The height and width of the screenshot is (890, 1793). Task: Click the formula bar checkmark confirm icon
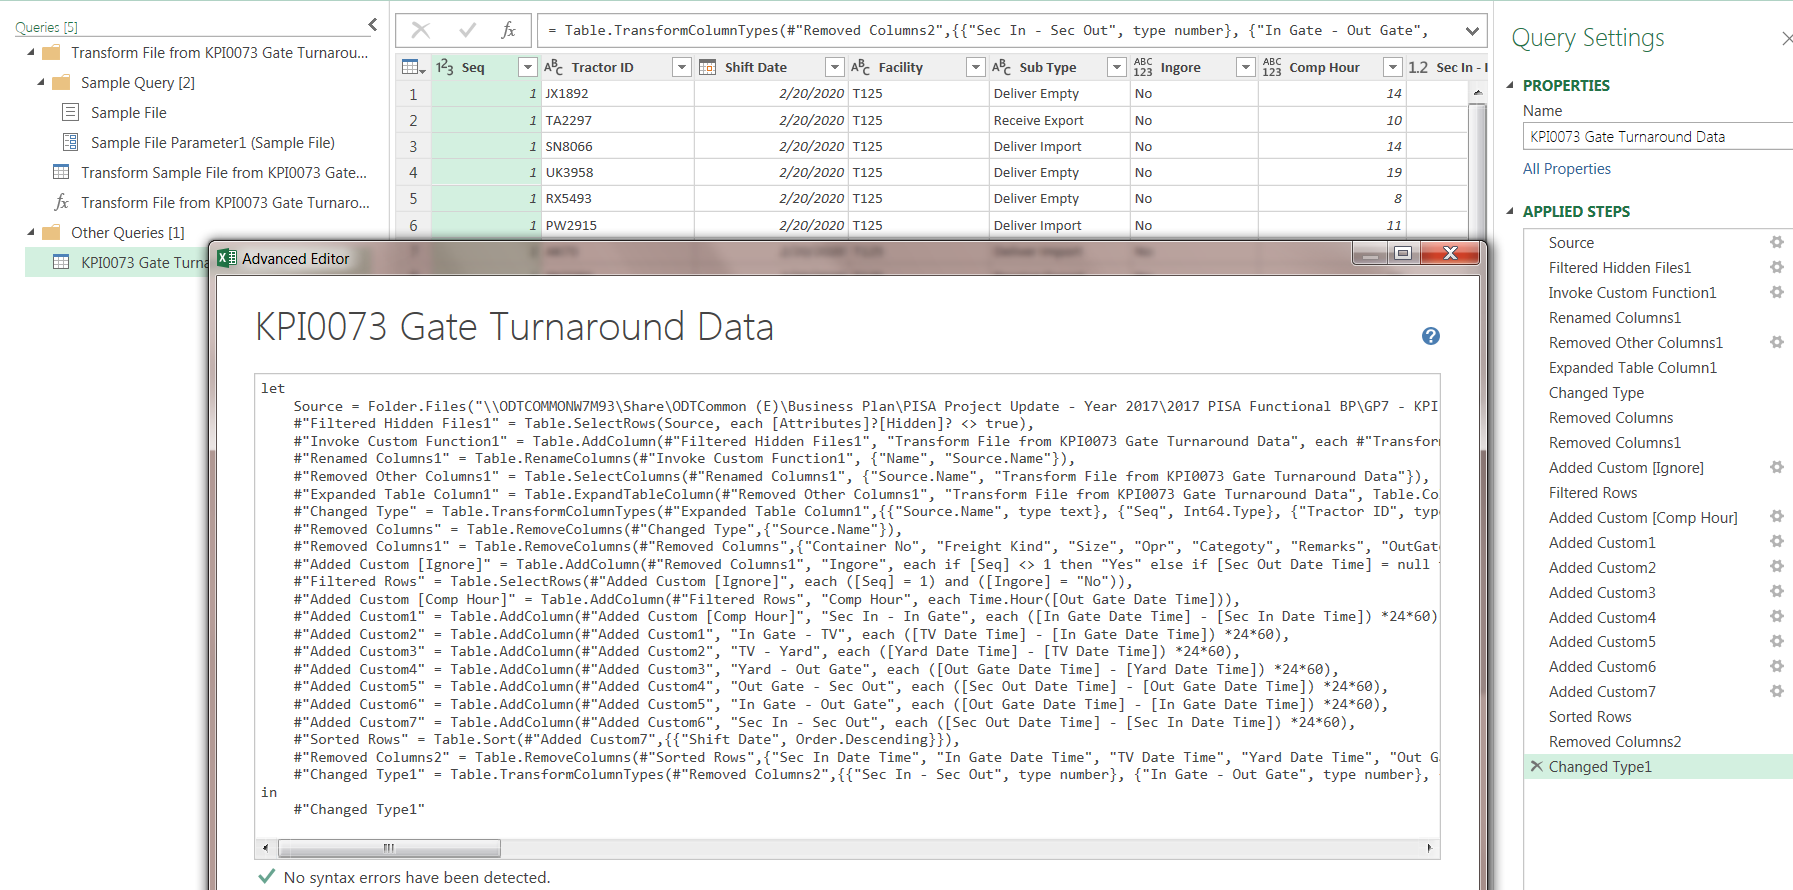[467, 30]
